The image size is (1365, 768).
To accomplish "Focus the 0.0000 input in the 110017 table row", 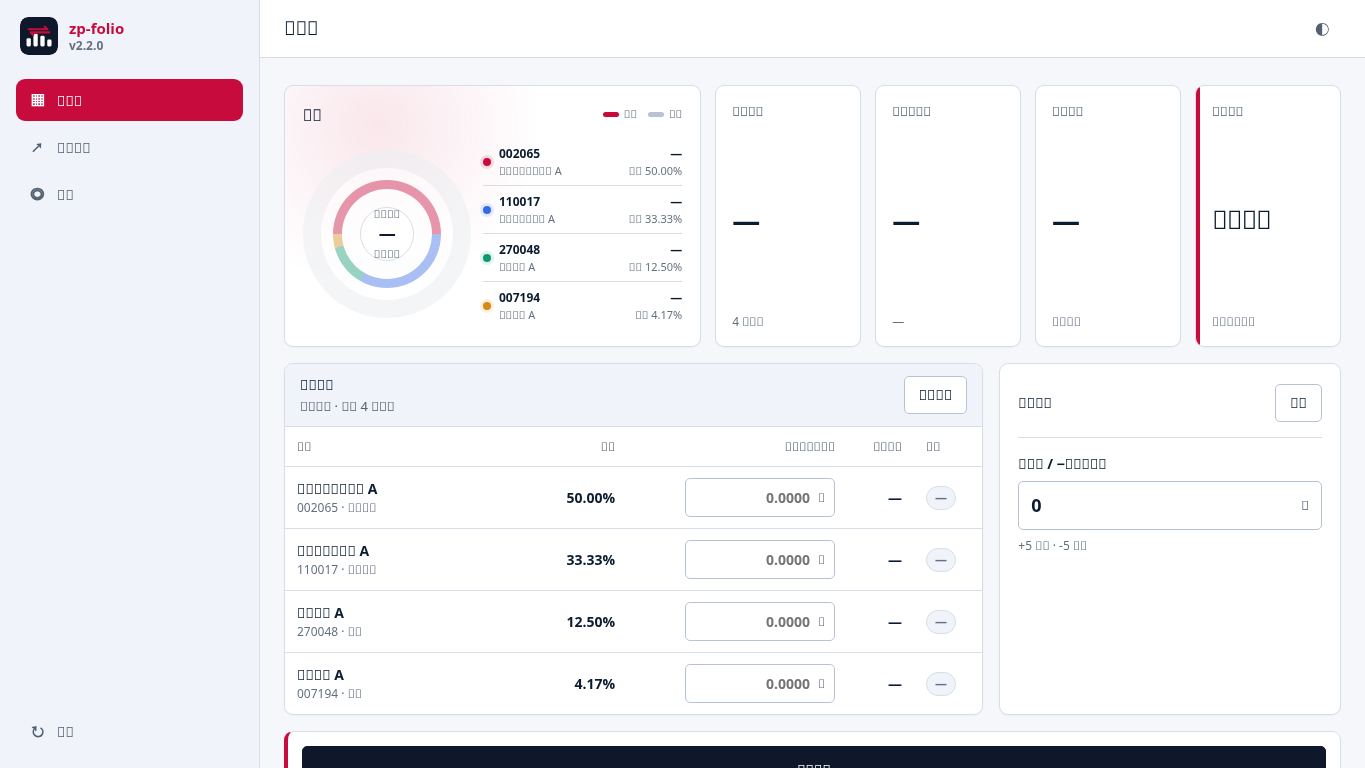I will tap(760, 560).
